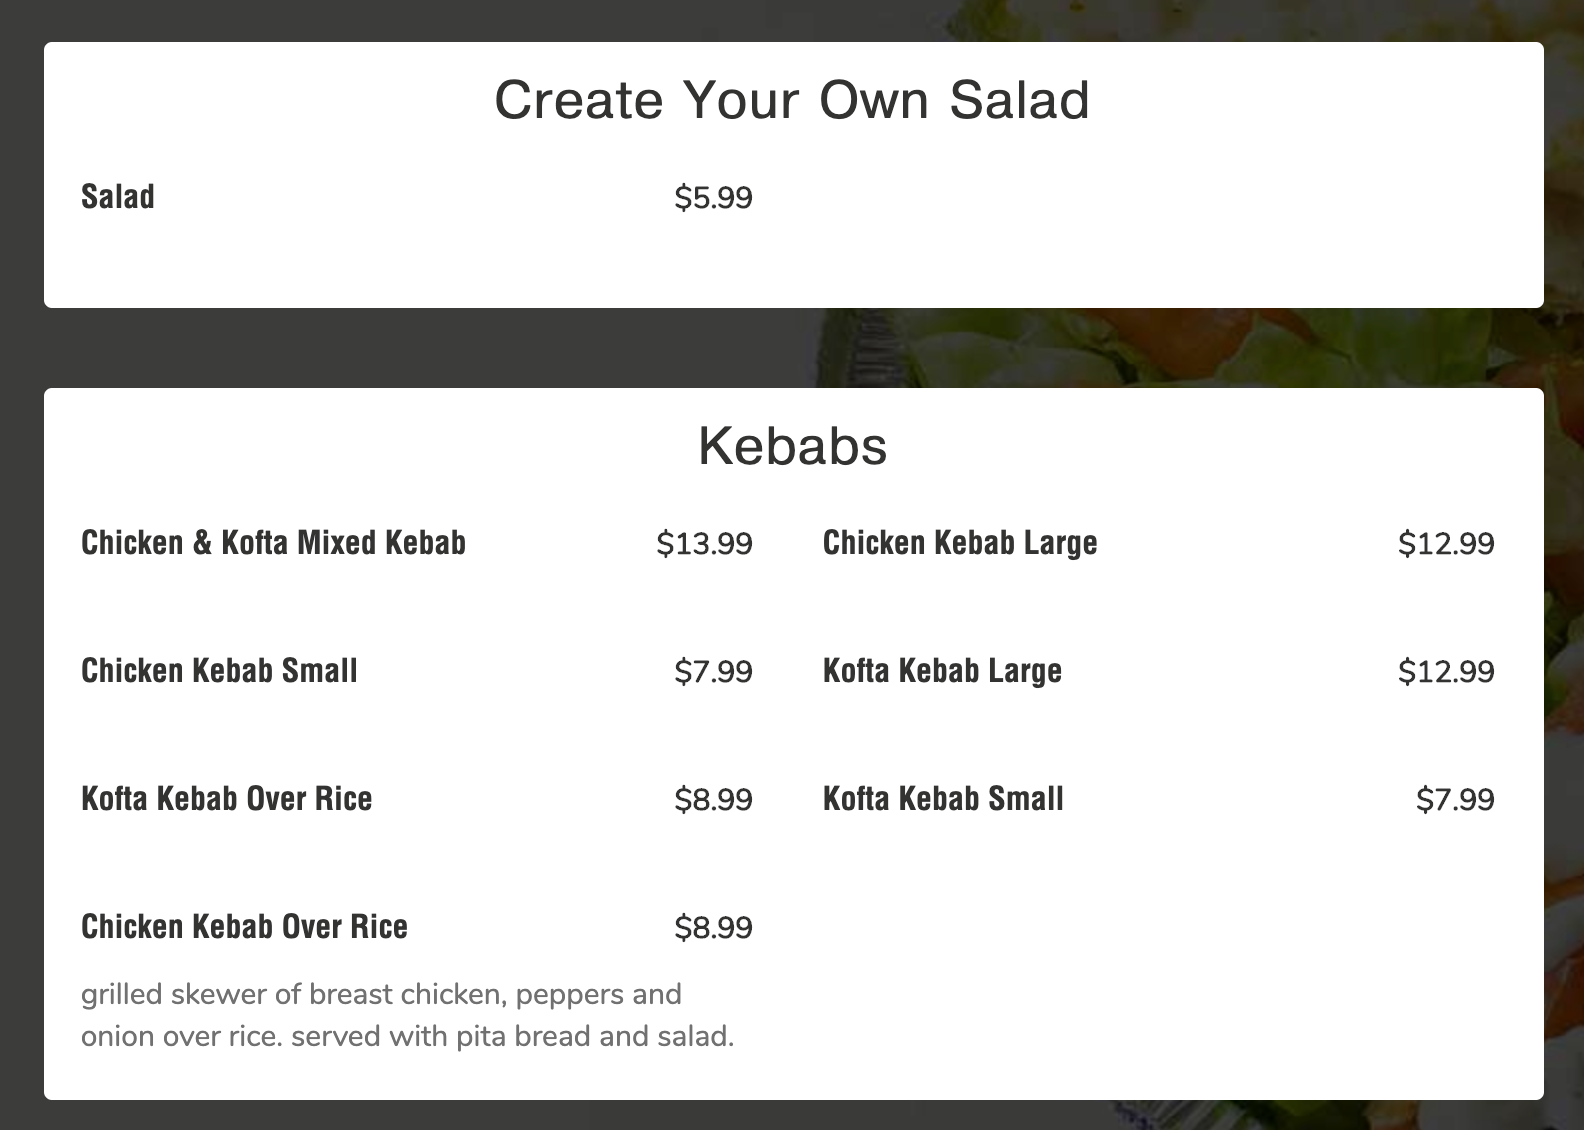Open the Chicken Kebab Over Rice item
Image resolution: width=1584 pixels, height=1130 pixels.
point(244,927)
